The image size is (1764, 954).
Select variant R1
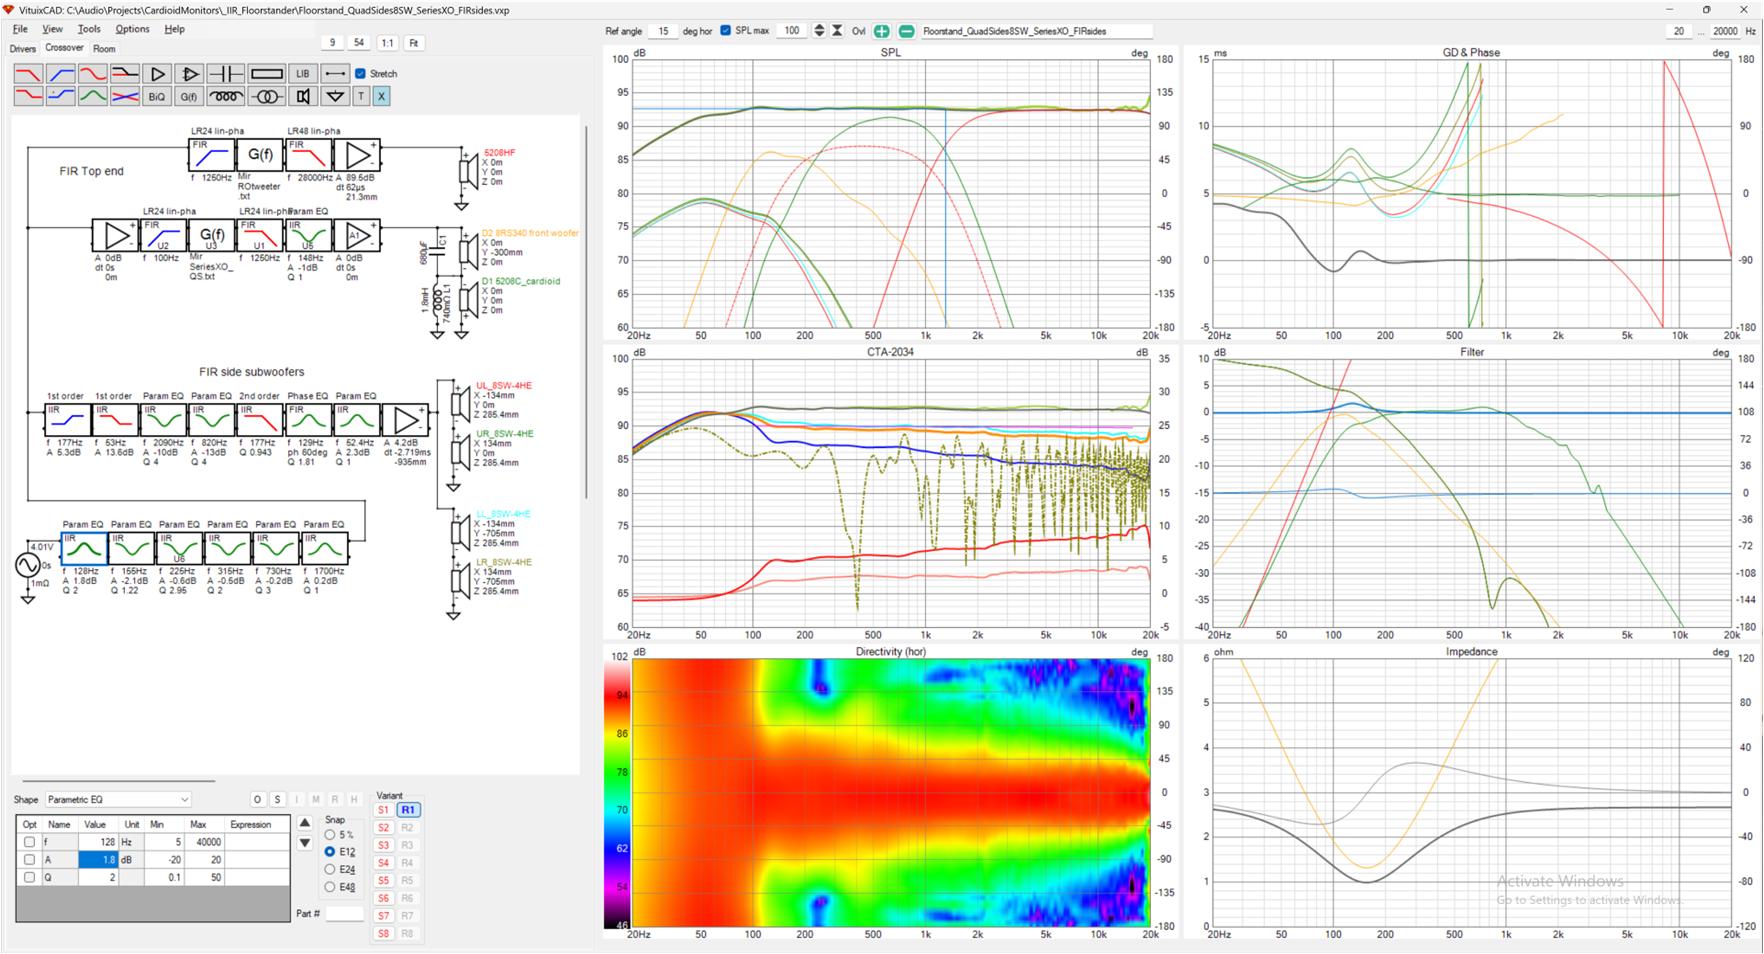point(408,810)
